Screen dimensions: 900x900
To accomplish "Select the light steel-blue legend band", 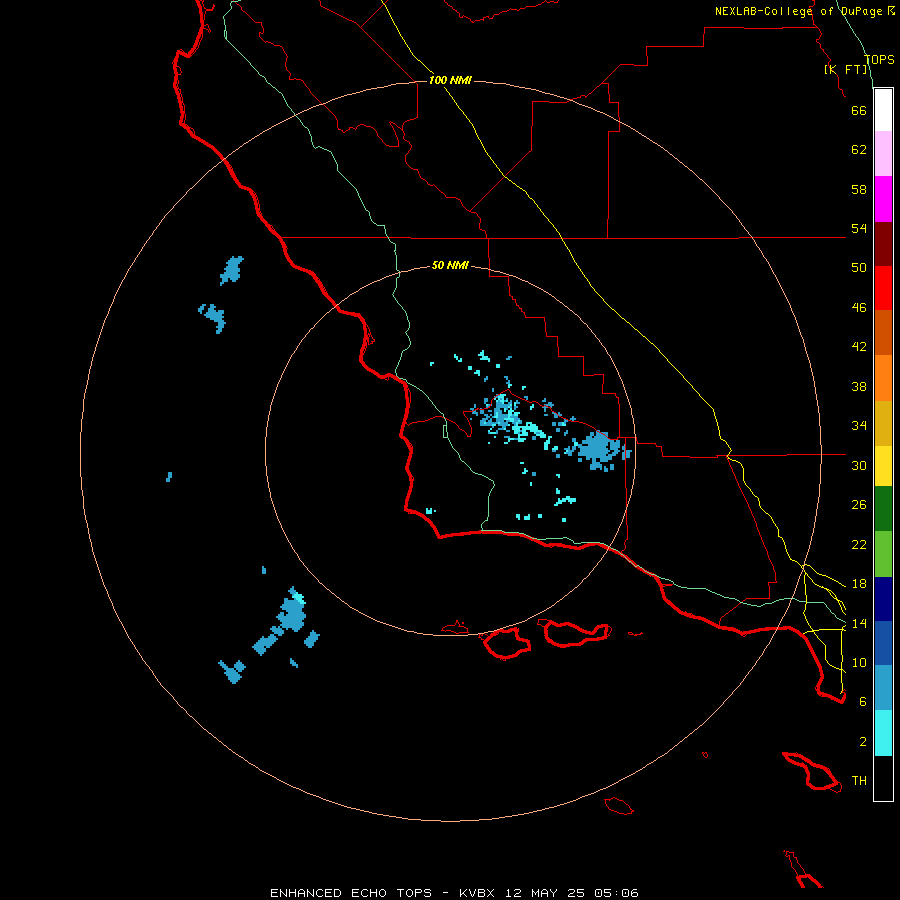I will pyautogui.click(x=883, y=688).
